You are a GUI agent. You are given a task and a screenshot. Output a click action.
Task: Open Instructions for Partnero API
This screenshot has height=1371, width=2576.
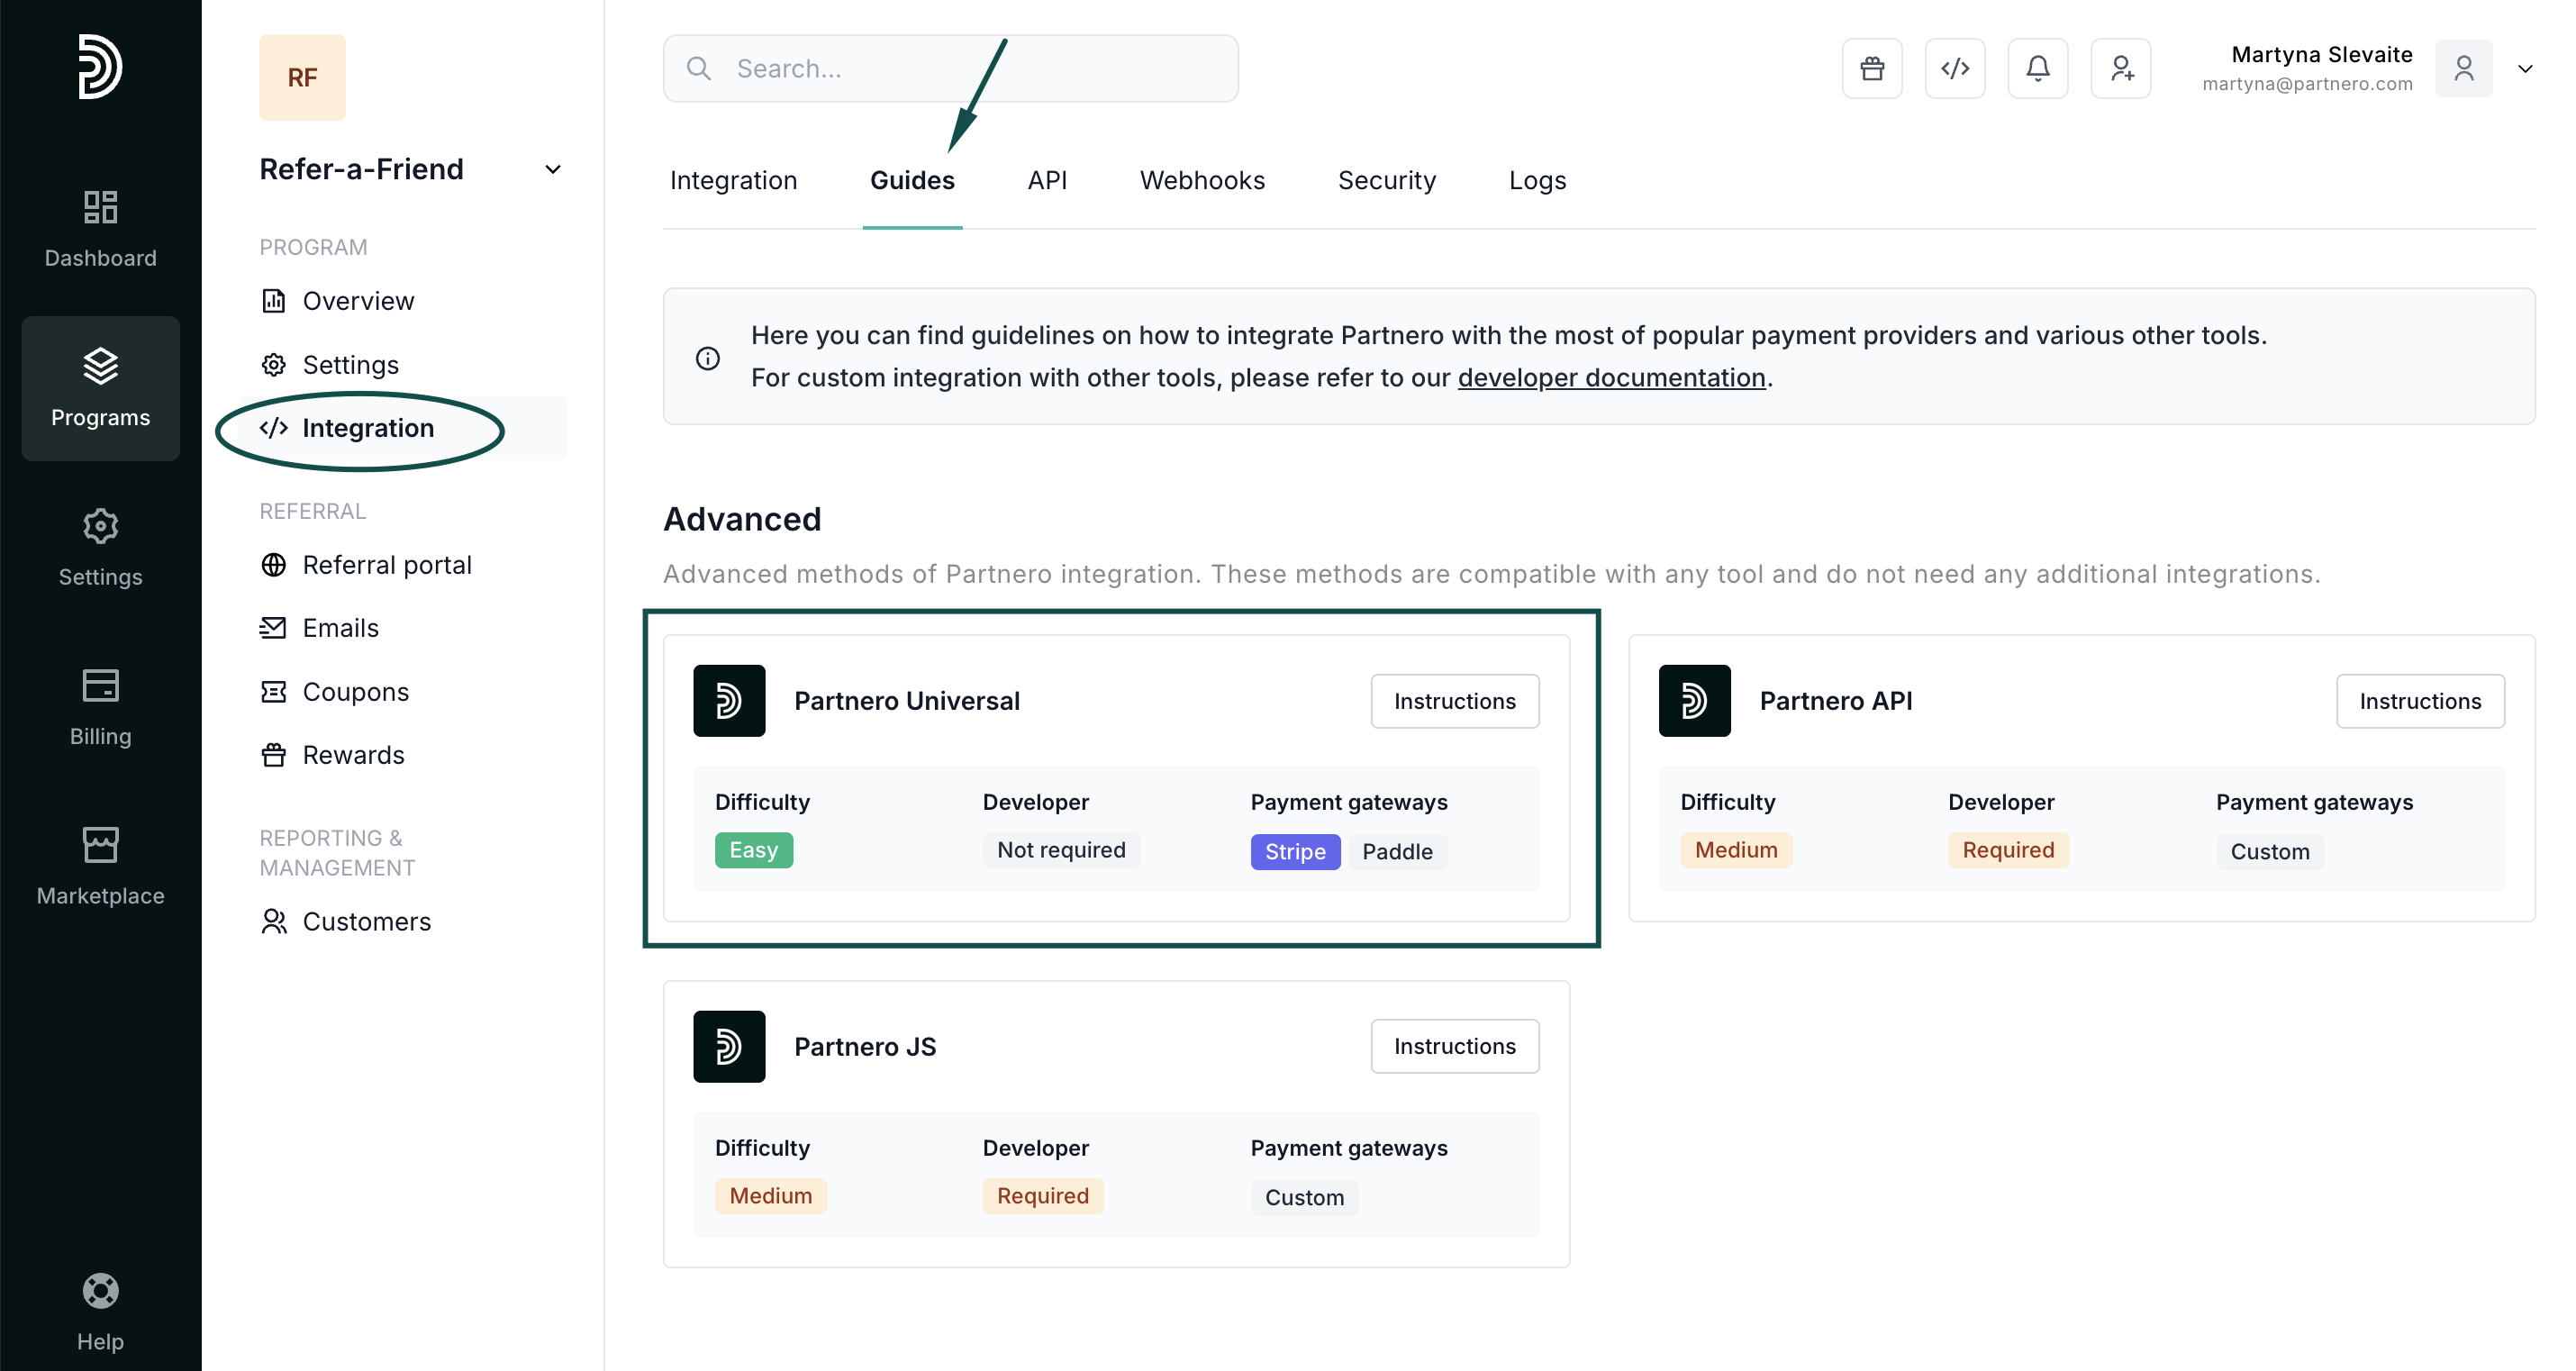(x=2419, y=701)
